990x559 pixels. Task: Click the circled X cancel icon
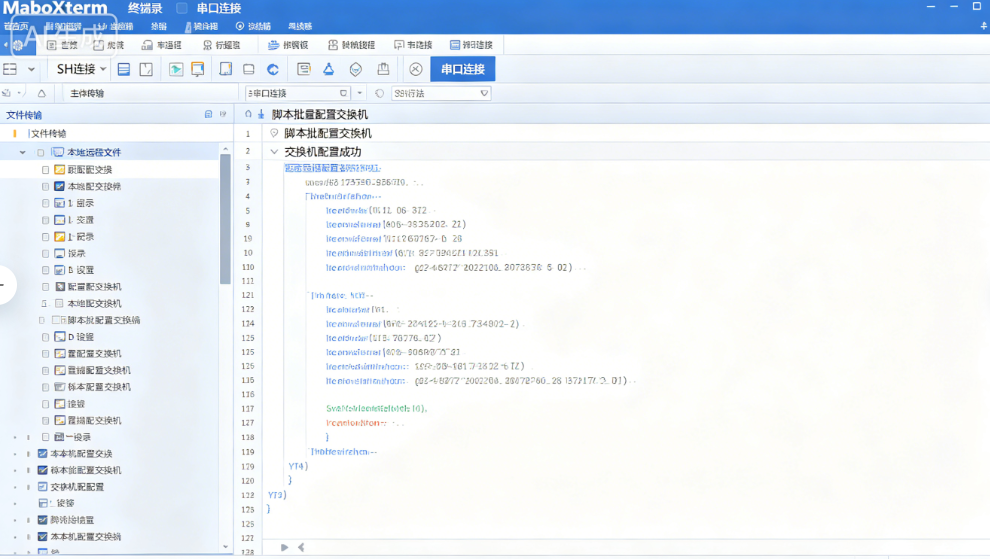(416, 69)
